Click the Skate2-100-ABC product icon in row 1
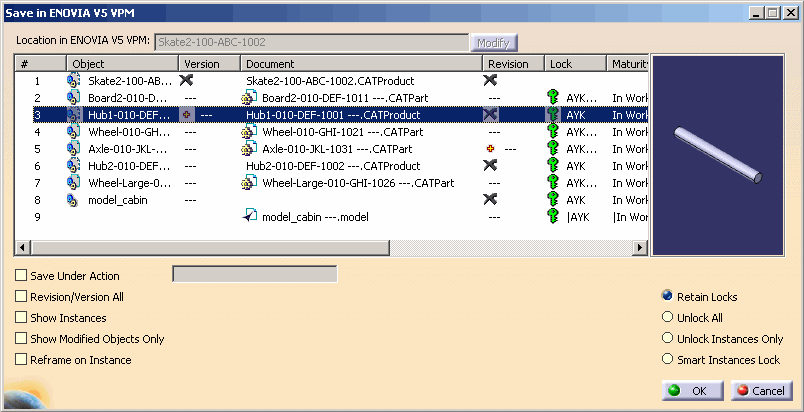Image resolution: width=804 pixels, height=412 pixels. (73, 81)
